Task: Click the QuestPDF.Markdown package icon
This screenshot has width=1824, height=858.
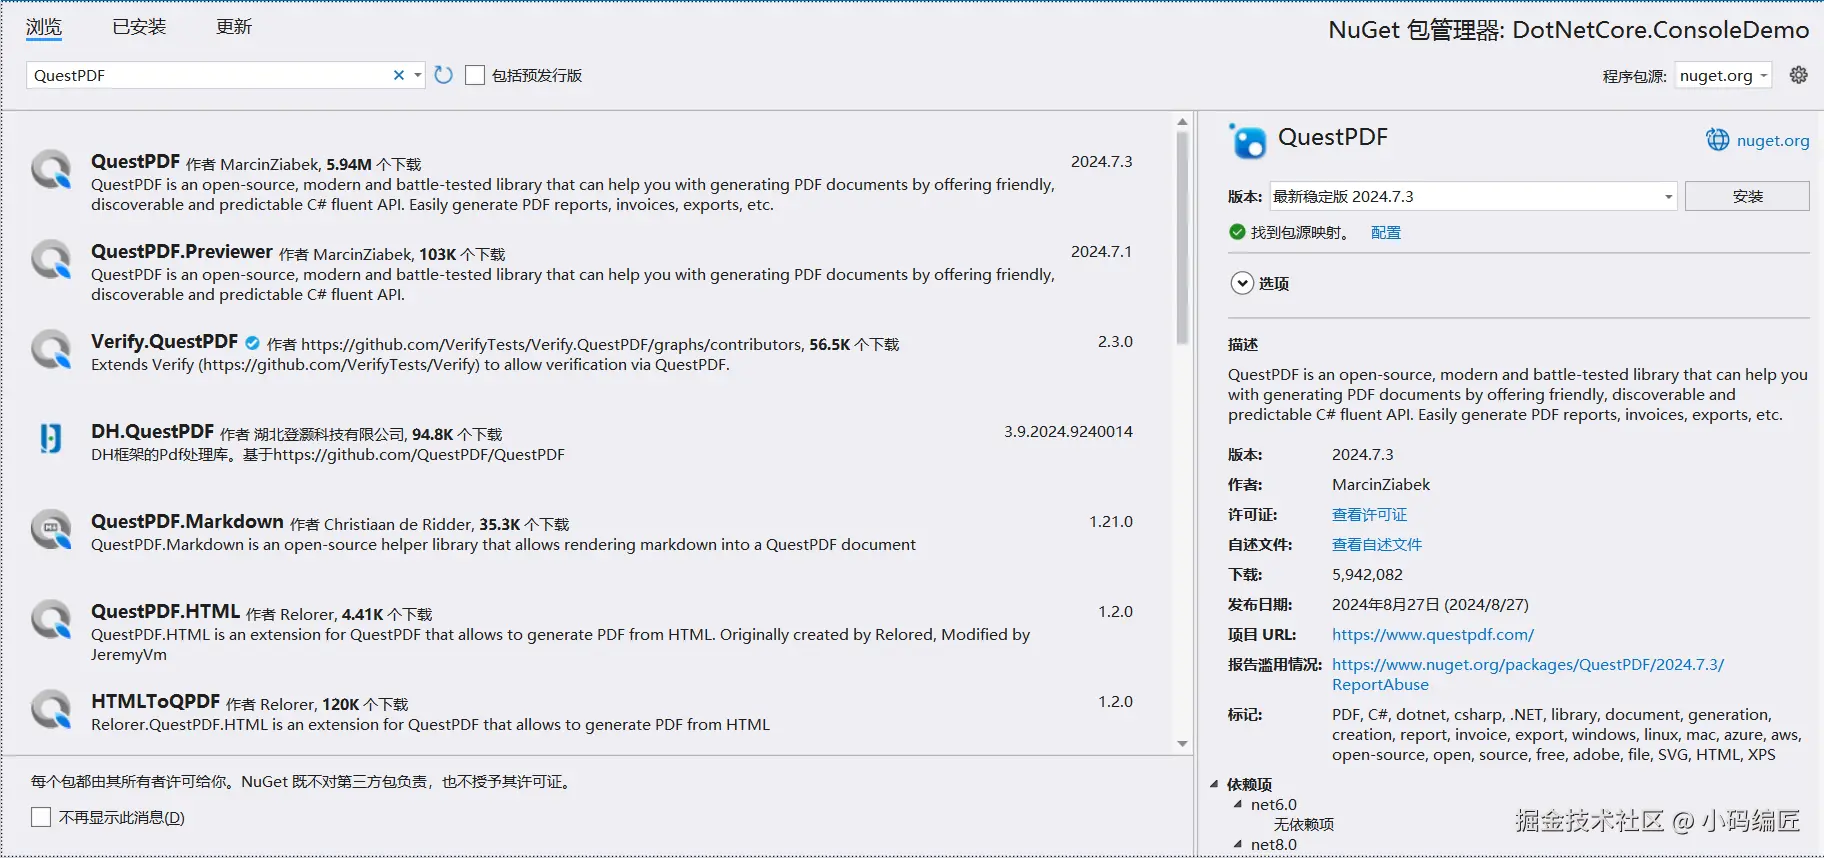Action: 51,529
